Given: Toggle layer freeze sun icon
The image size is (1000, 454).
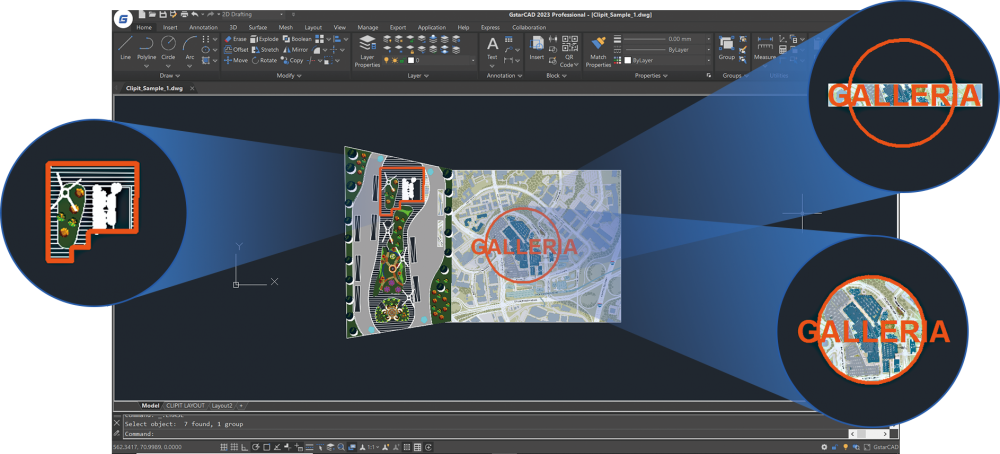Looking at the screenshot, I should 394,60.
